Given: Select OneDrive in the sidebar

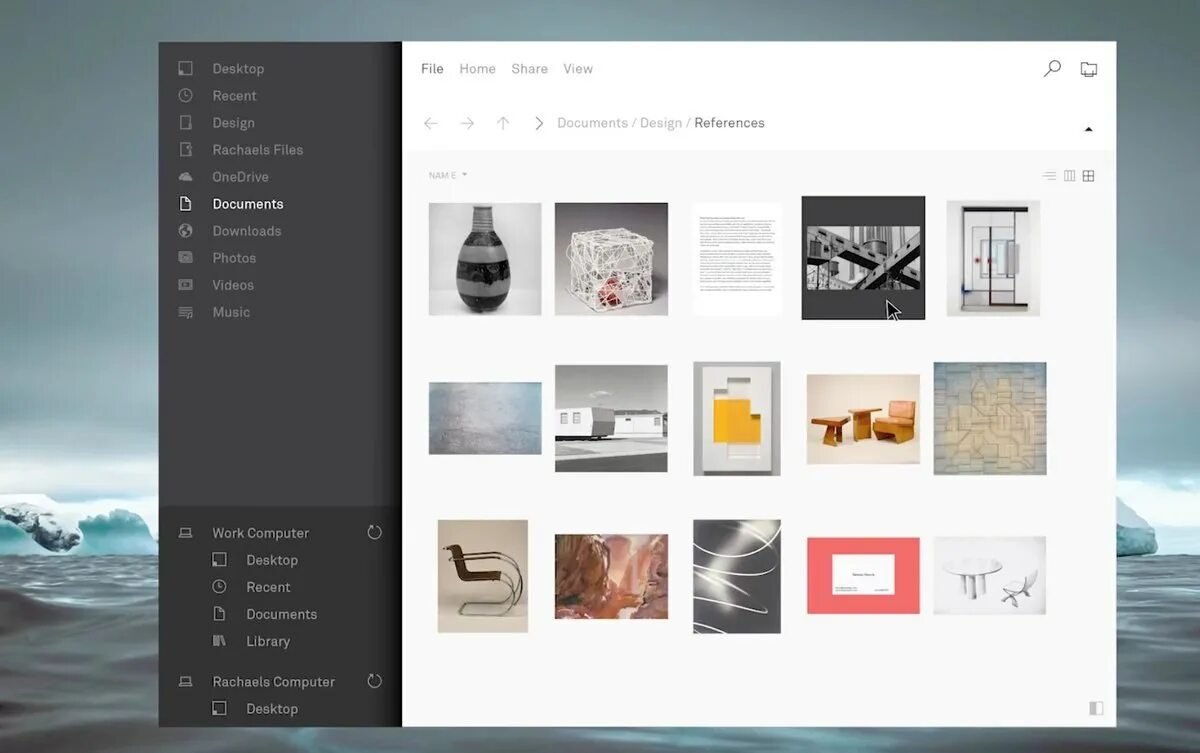Looking at the screenshot, I should 240,177.
